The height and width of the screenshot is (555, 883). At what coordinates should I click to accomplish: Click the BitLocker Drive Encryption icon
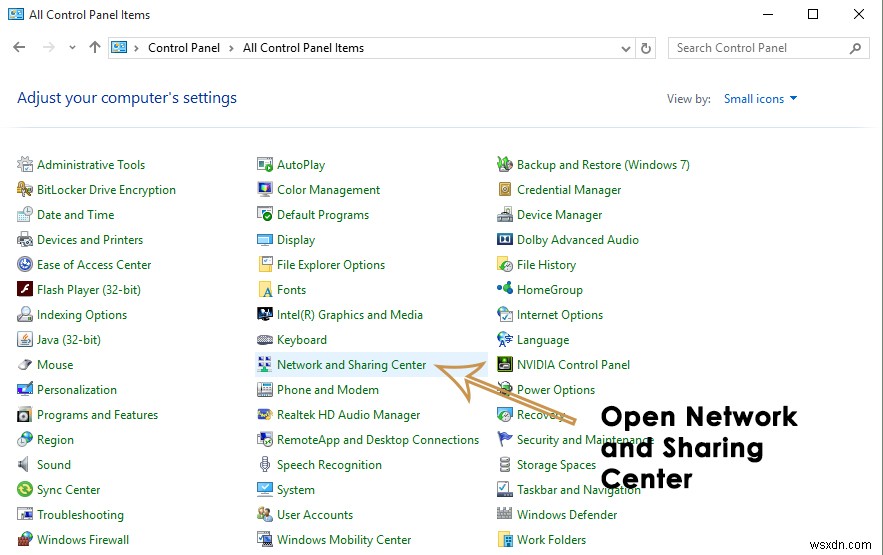25,190
